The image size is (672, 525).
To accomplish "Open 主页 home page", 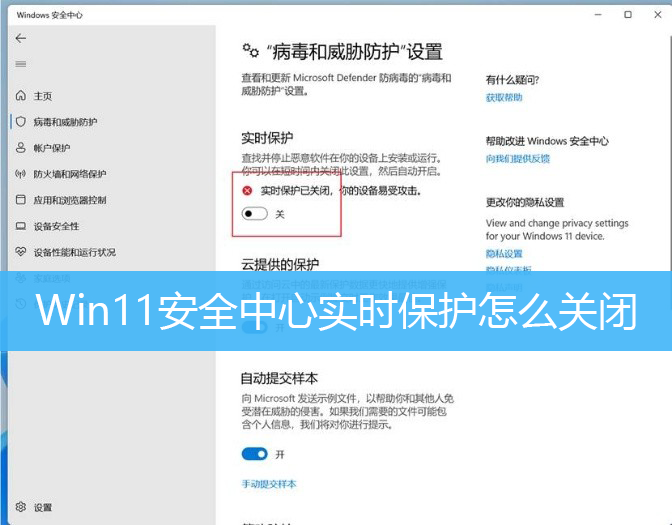I will click(x=42, y=96).
